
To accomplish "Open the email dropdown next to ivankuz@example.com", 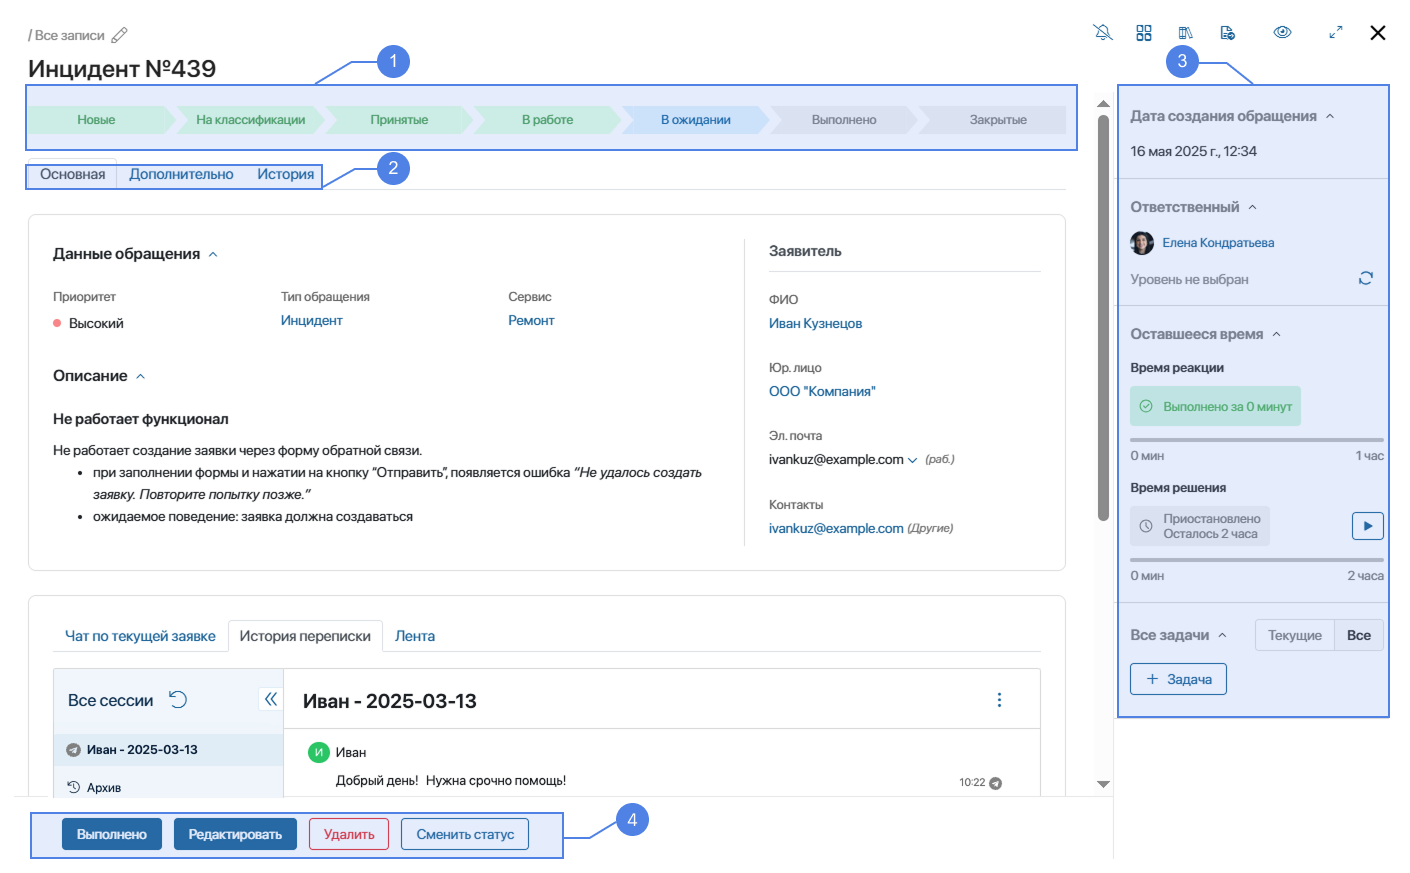I will [912, 460].
